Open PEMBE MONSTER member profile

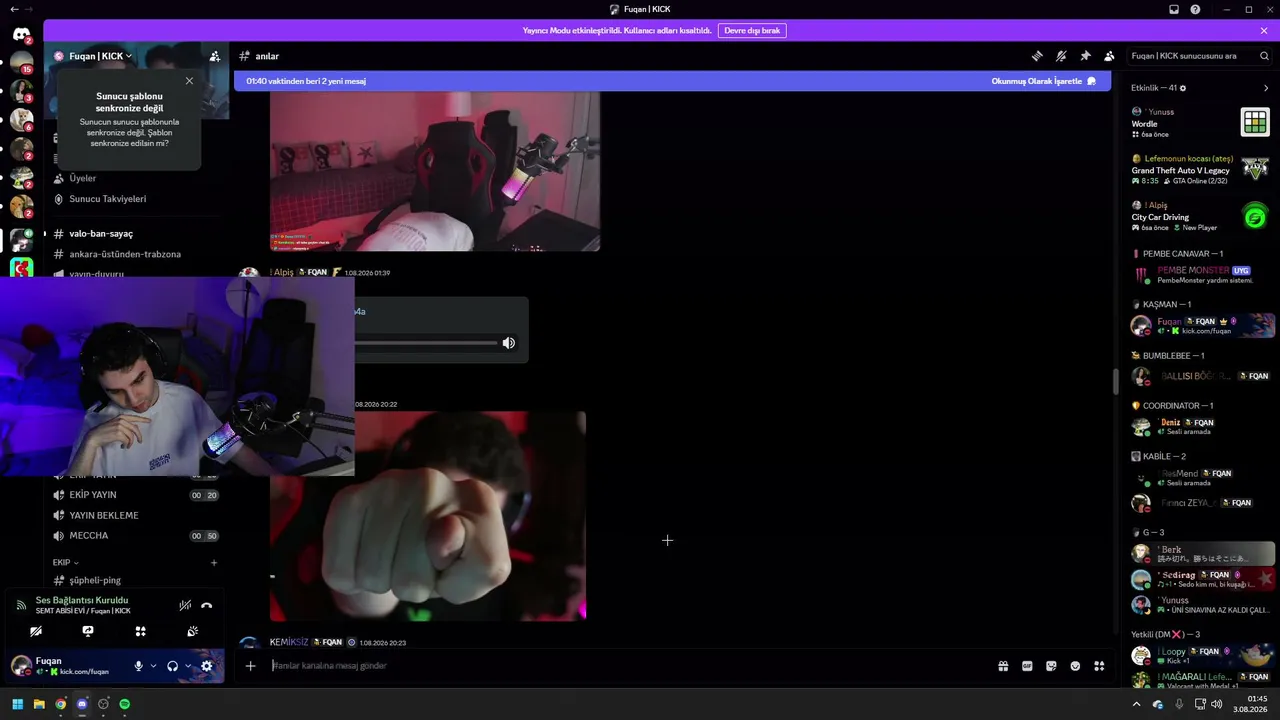1202,275
